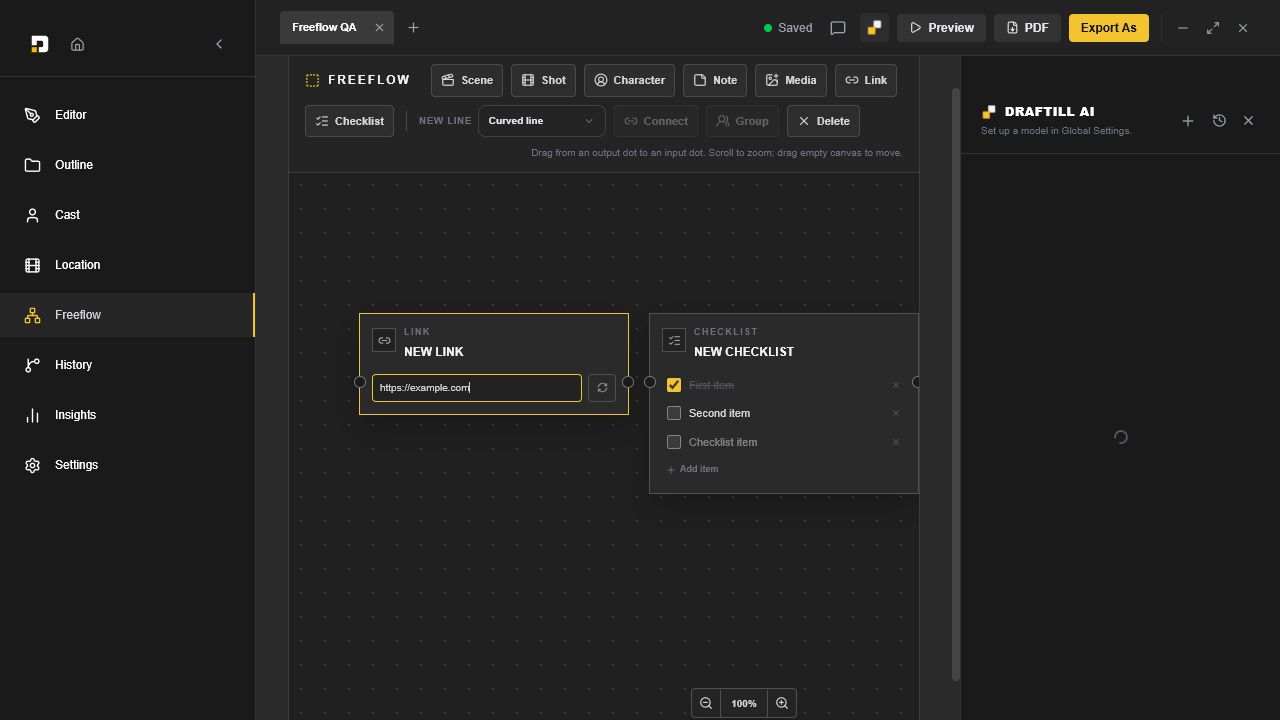Add a Note node
This screenshot has width=1280, height=720.
click(715, 80)
